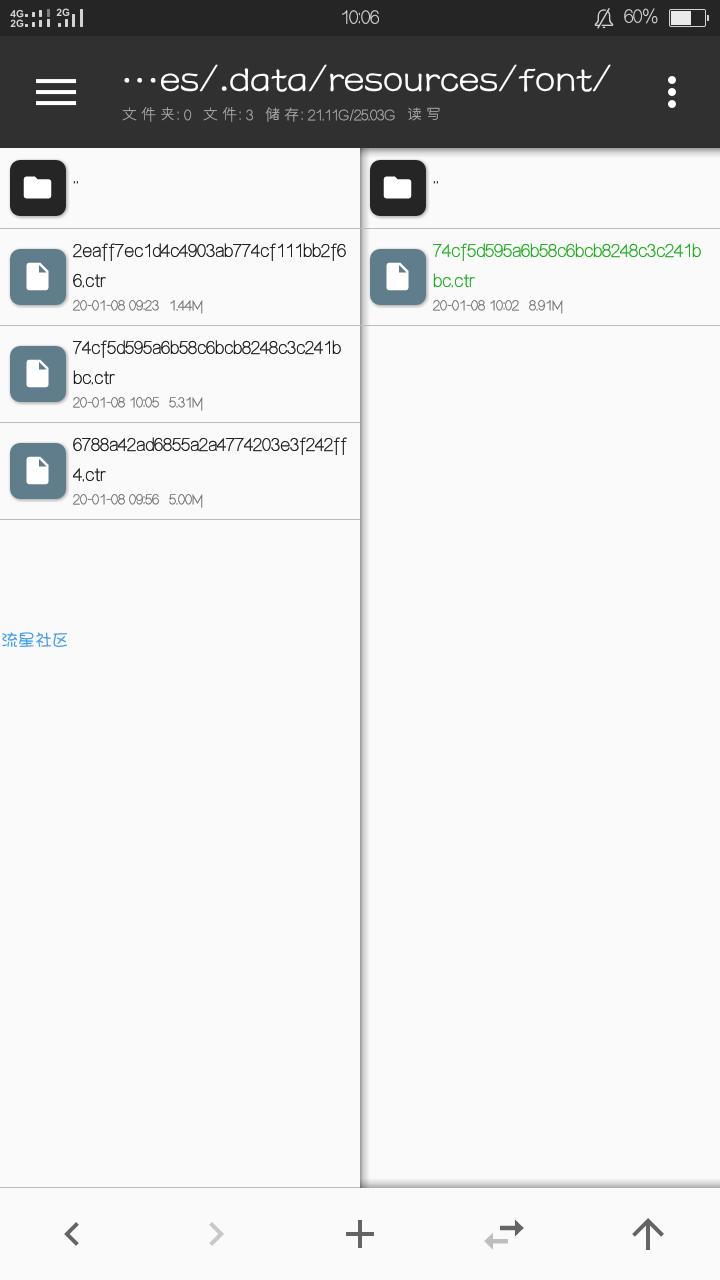Select green 74cf5d595a6b58c6 file in right panel
This screenshot has width=720, height=1280.
[540, 277]
